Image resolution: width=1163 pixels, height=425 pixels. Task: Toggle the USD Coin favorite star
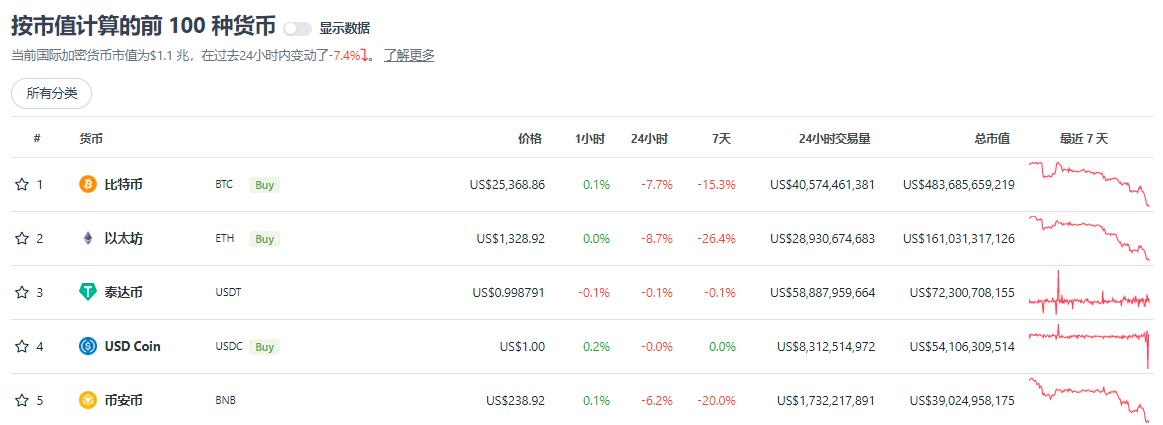tap(21, 346)
